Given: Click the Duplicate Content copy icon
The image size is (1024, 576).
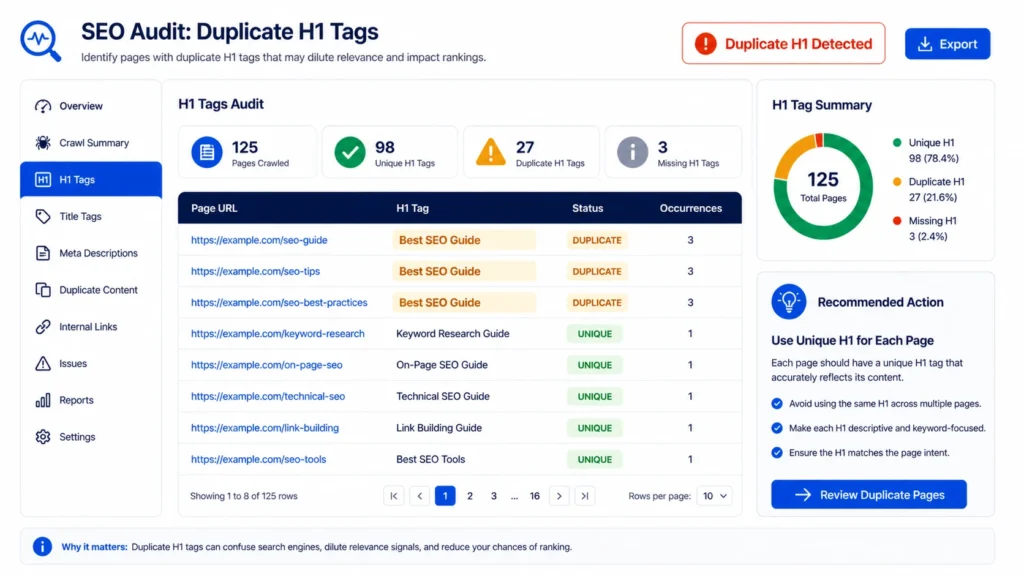Looking at the screenshot, I should [43, 290].
